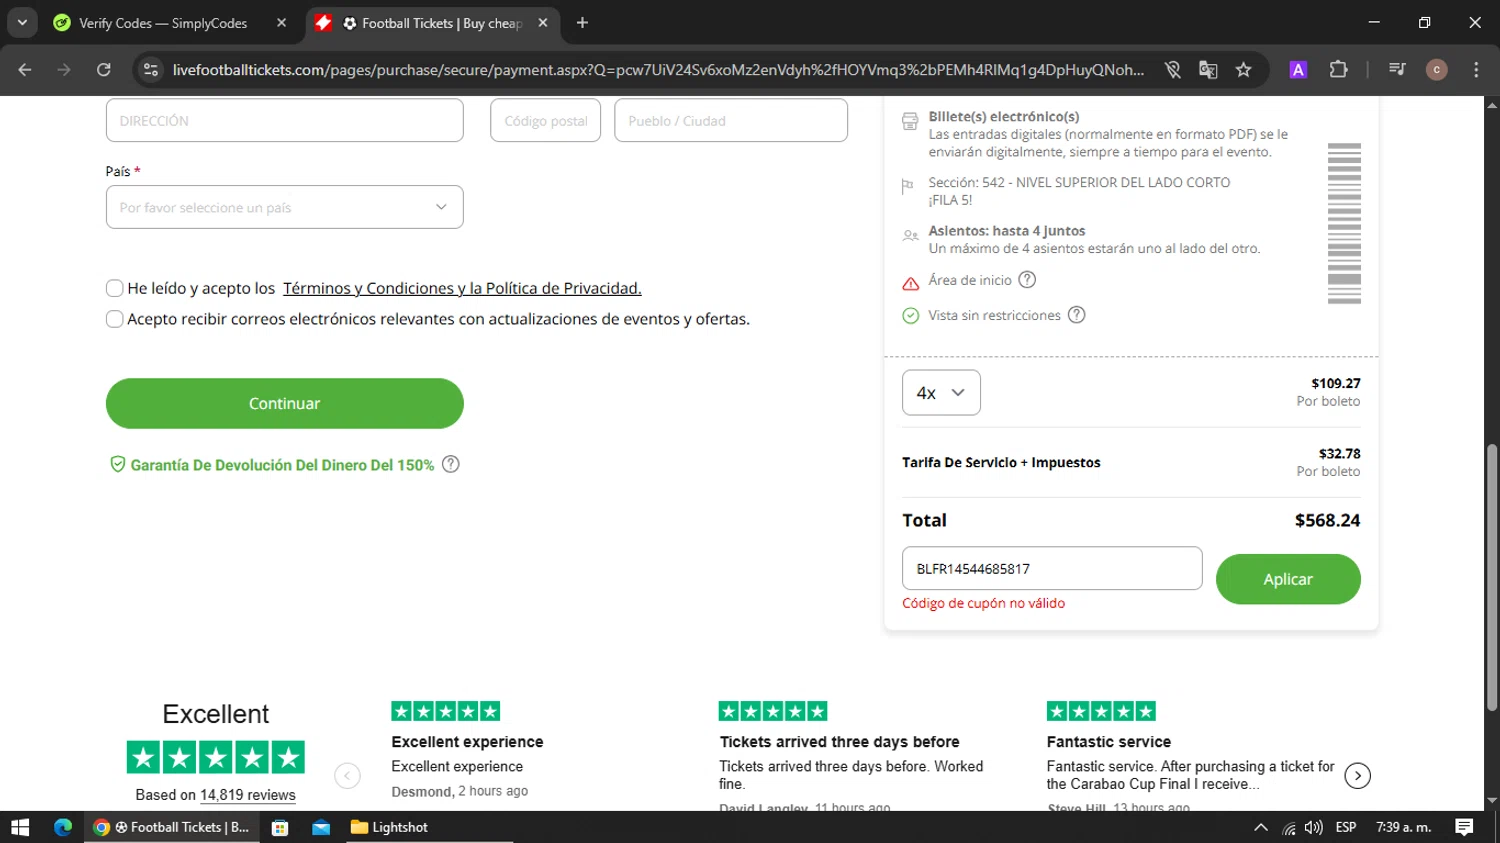Open the media control icon in toolbar
The image size is (1500, 843).
coord(1397,69)
